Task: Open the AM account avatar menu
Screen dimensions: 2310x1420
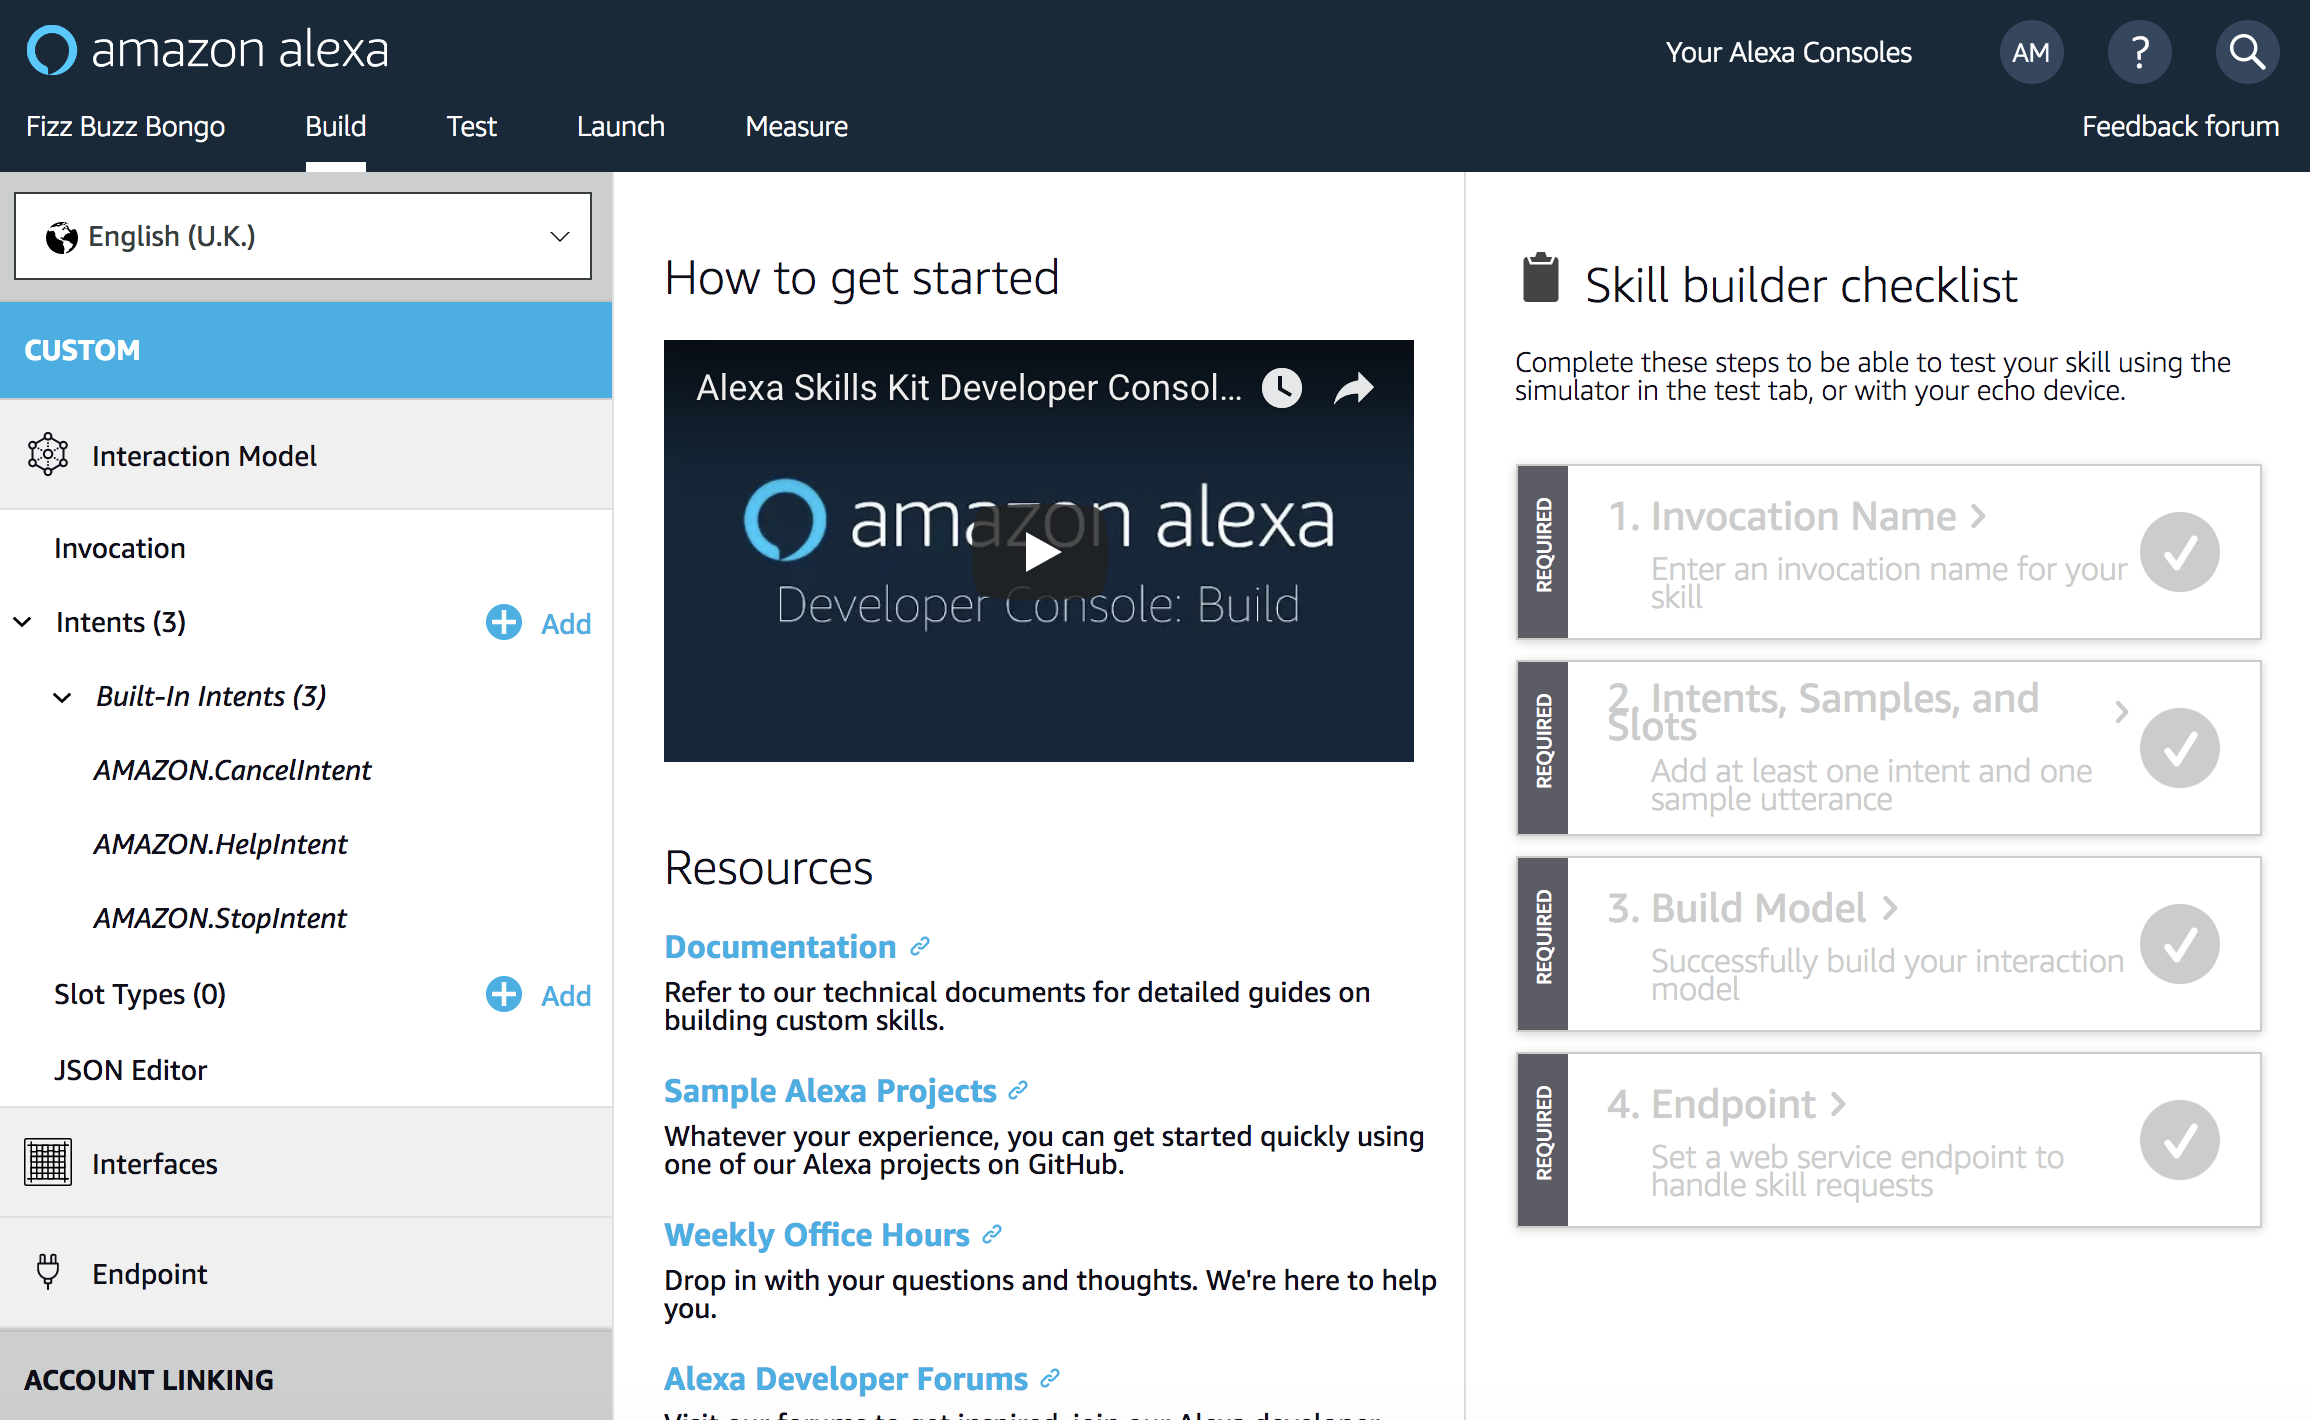Action: (x=2031, y=52)
